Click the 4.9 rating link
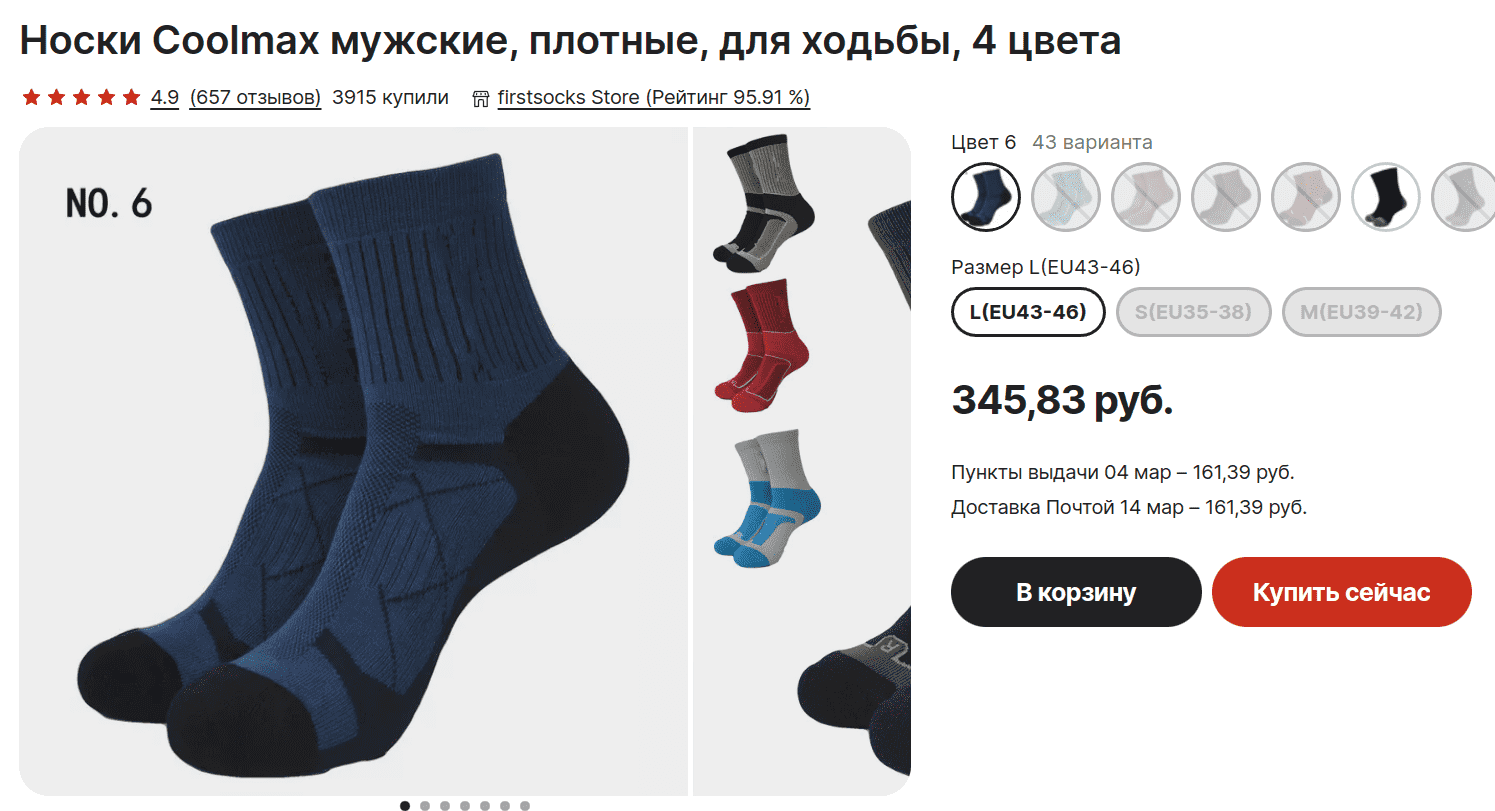The width and height of the screenshot is (1495, 811). 164,98
